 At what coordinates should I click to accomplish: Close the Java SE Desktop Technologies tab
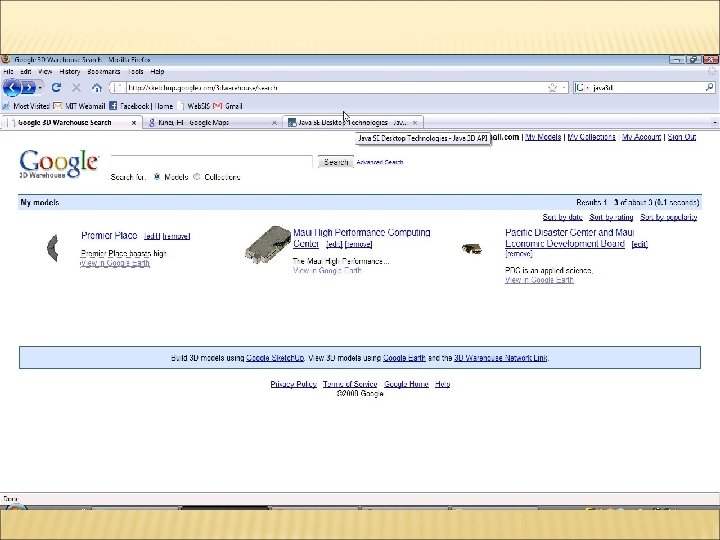pyautogui.click(x=415, y=123)
